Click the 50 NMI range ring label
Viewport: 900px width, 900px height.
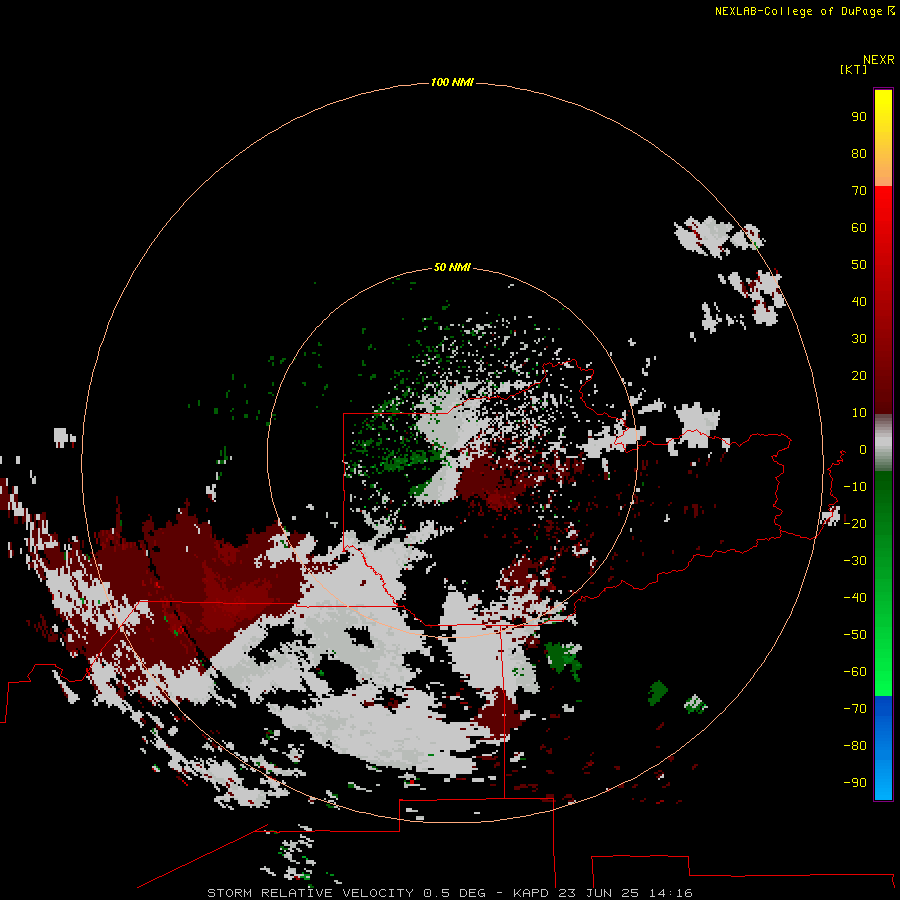tap(452, 267)
